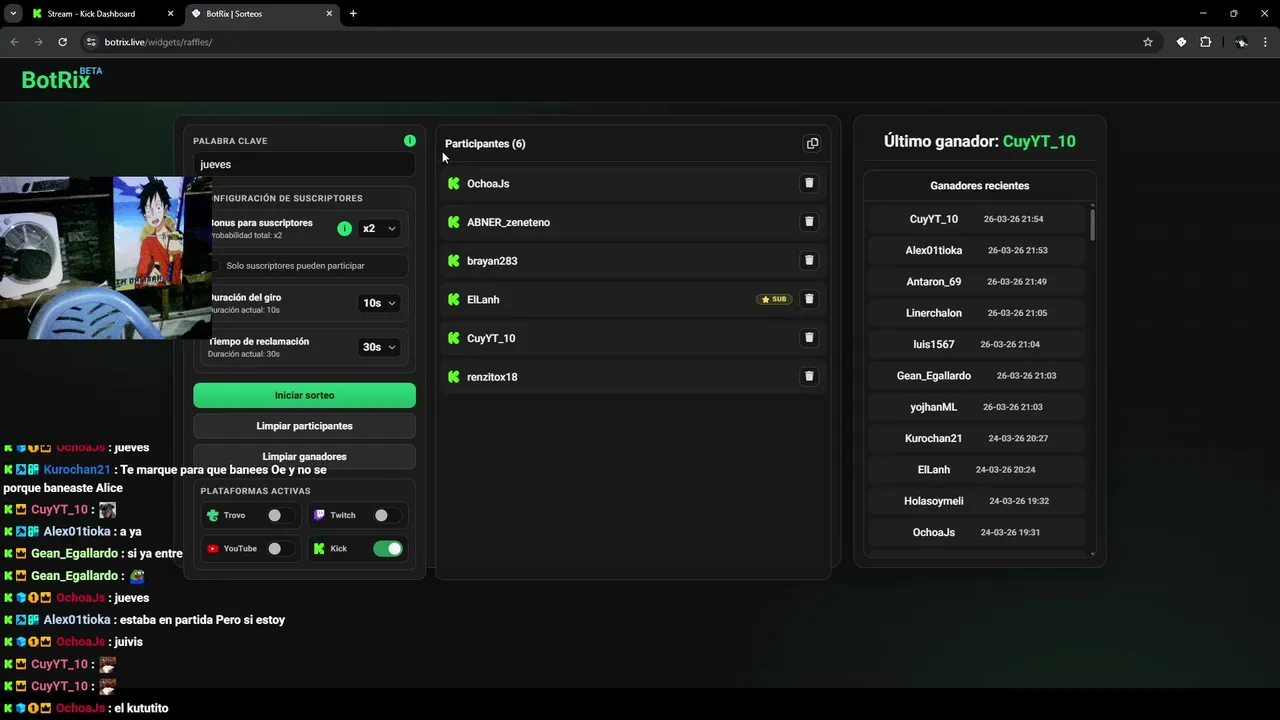The image size is (1280, 720).
Task: Enable the Twitch platform toggle
Action: click(387, 515)
